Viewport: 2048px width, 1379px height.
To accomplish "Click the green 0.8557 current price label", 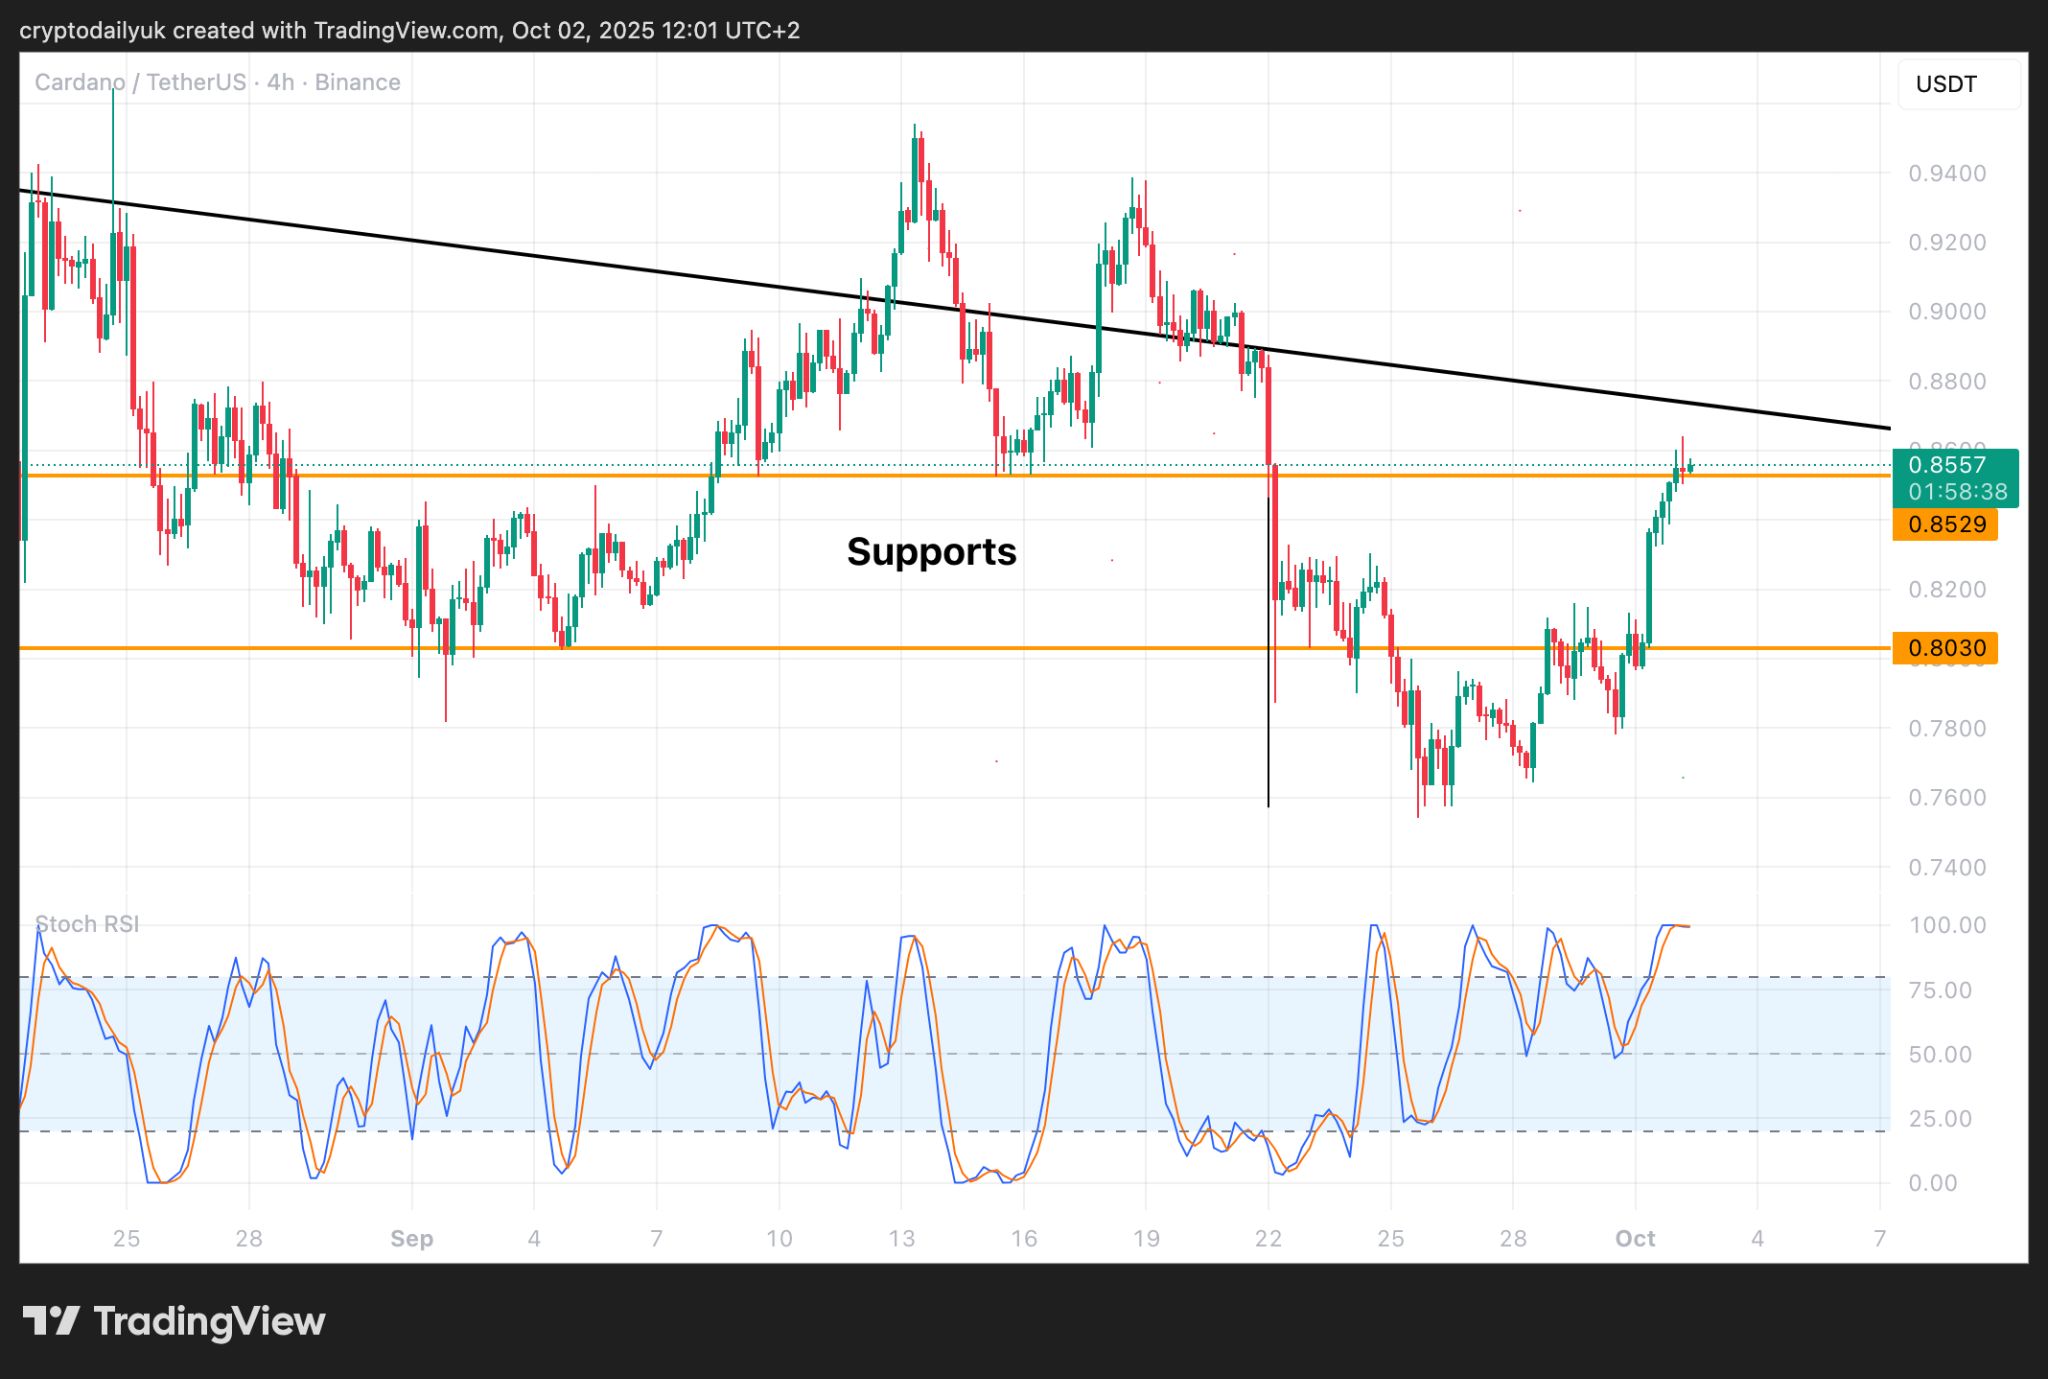I will [1946, 464].
